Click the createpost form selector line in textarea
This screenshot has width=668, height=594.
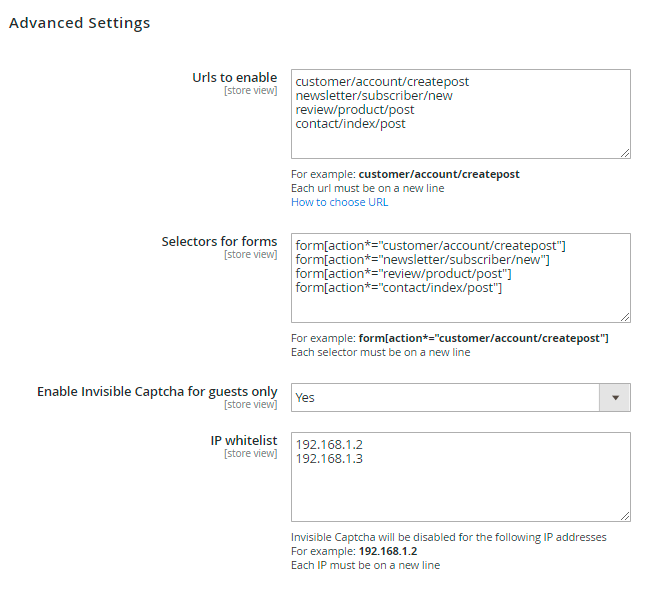pyautogui.click(x=431, y=245)
